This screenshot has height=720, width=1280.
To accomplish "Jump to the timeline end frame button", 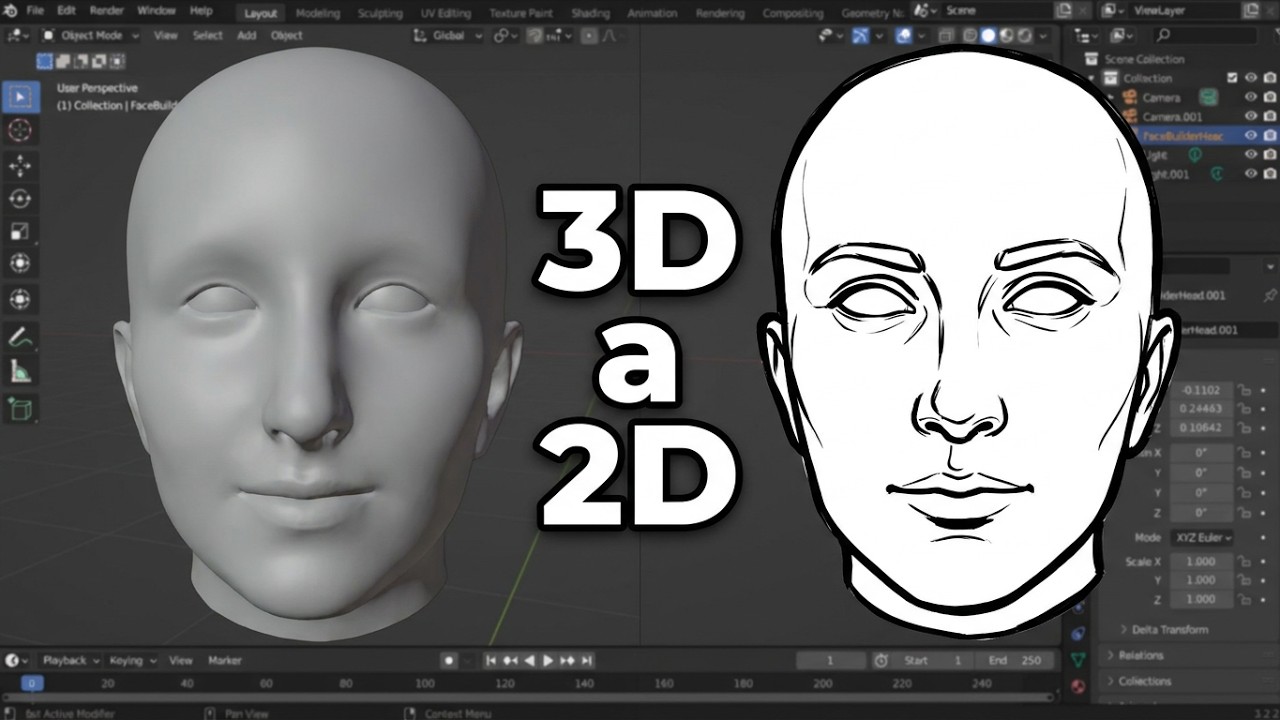I will pos(587,660).
